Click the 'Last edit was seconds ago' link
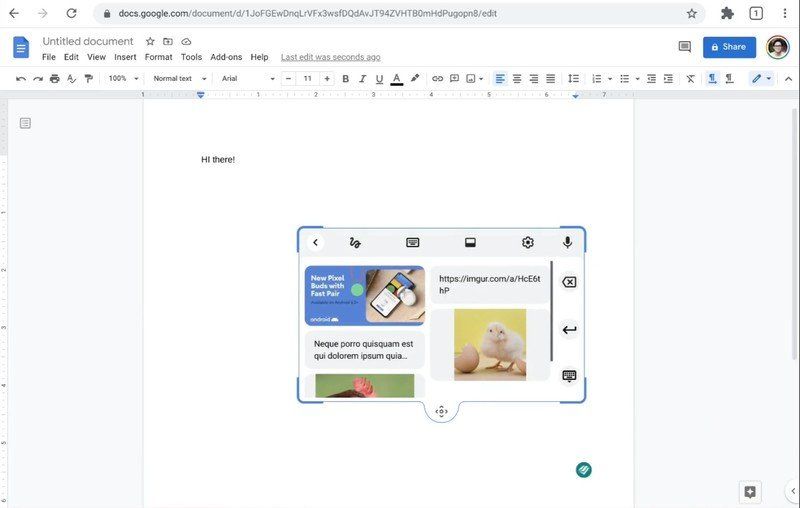The width and height of the screenshot is (800, 508). click(331, 57)
